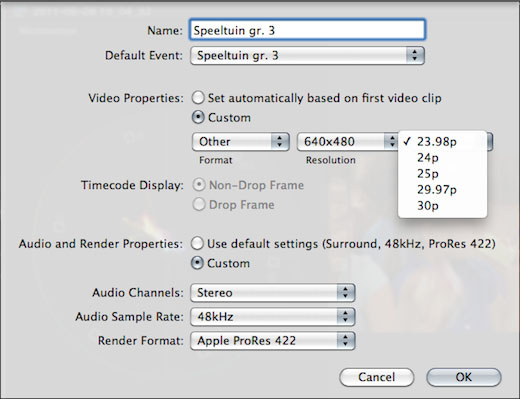
Task: Click the Name text field
Action: [307, 30]
